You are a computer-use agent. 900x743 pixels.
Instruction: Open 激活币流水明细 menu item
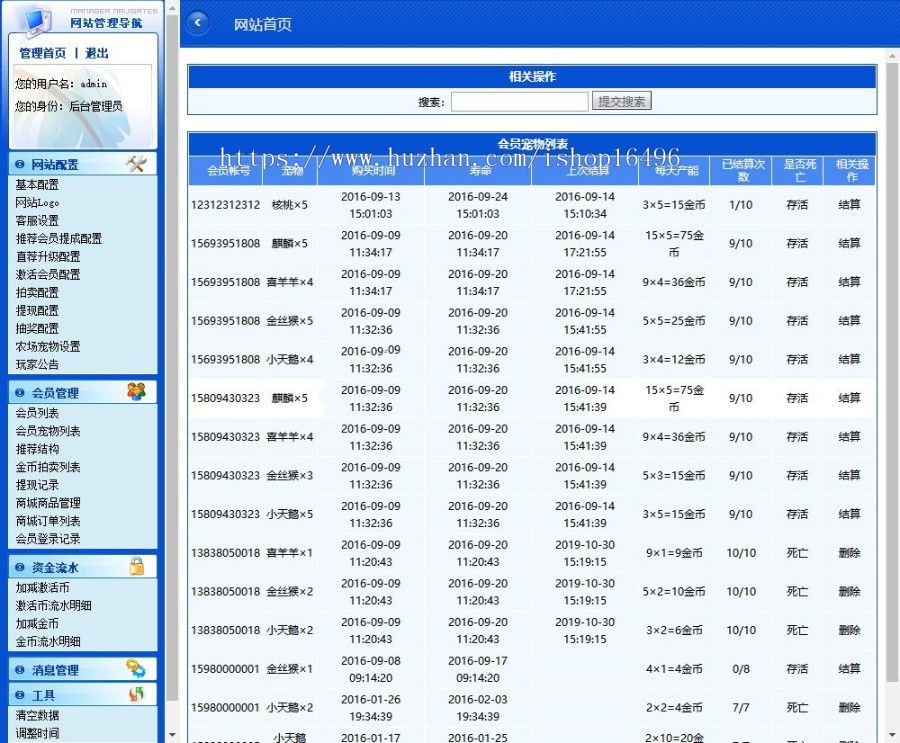pos(53,605)
